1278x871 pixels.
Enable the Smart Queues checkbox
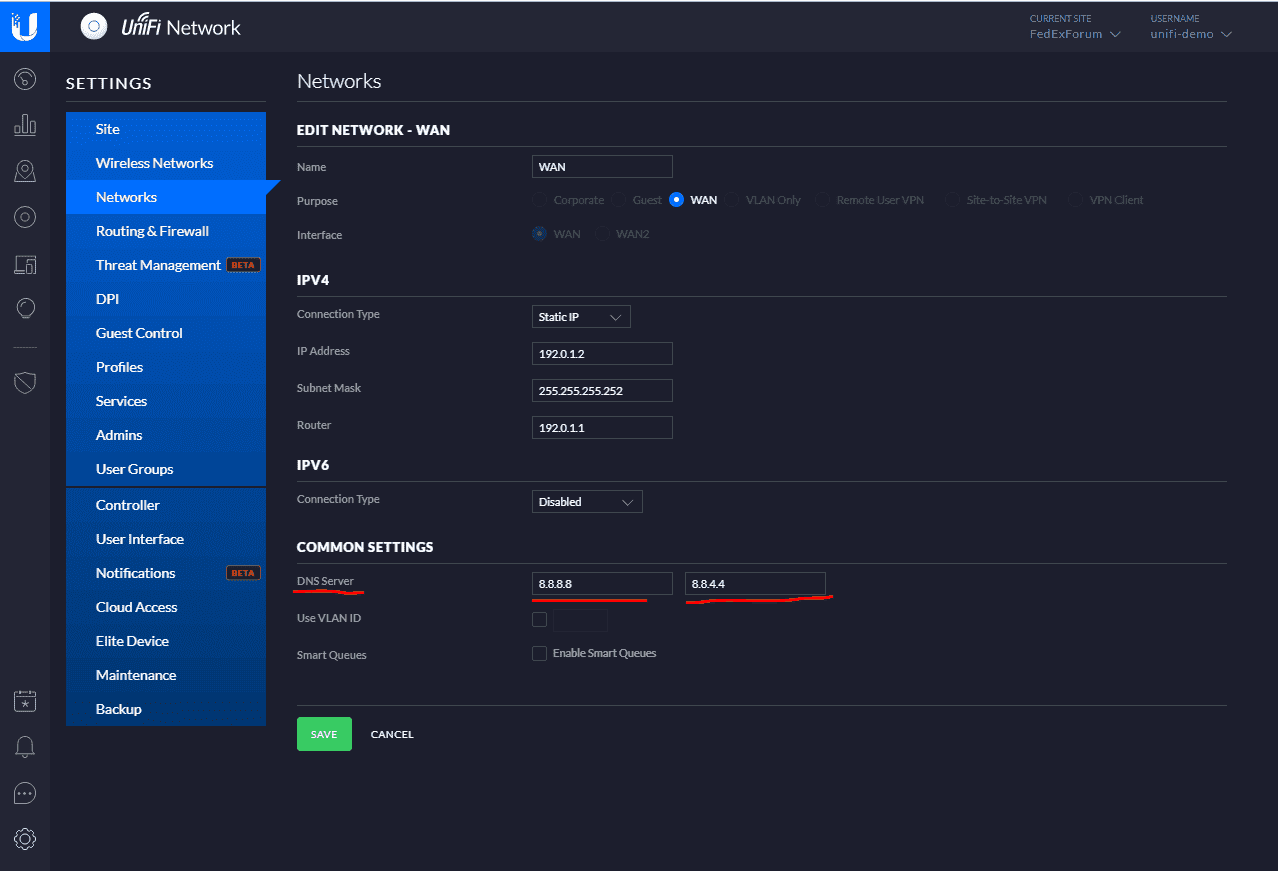click(x=540, y=654)
